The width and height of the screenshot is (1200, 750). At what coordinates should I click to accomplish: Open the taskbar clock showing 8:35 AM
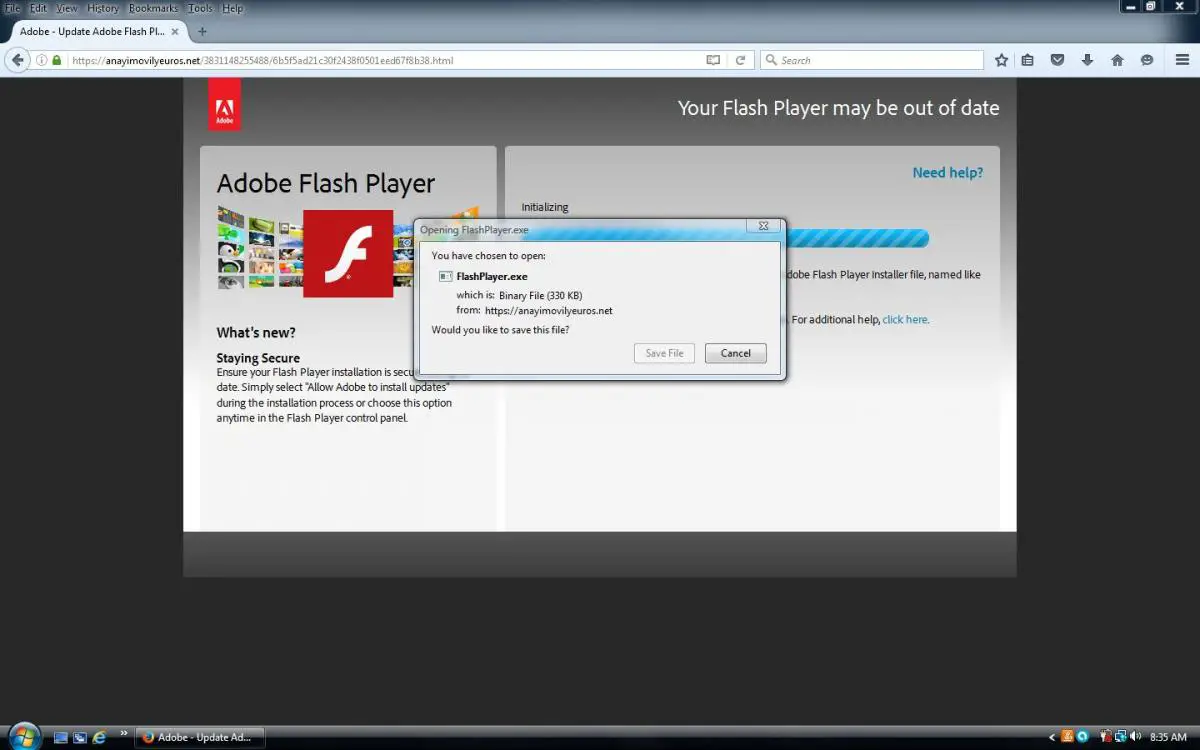(1168, 737)
